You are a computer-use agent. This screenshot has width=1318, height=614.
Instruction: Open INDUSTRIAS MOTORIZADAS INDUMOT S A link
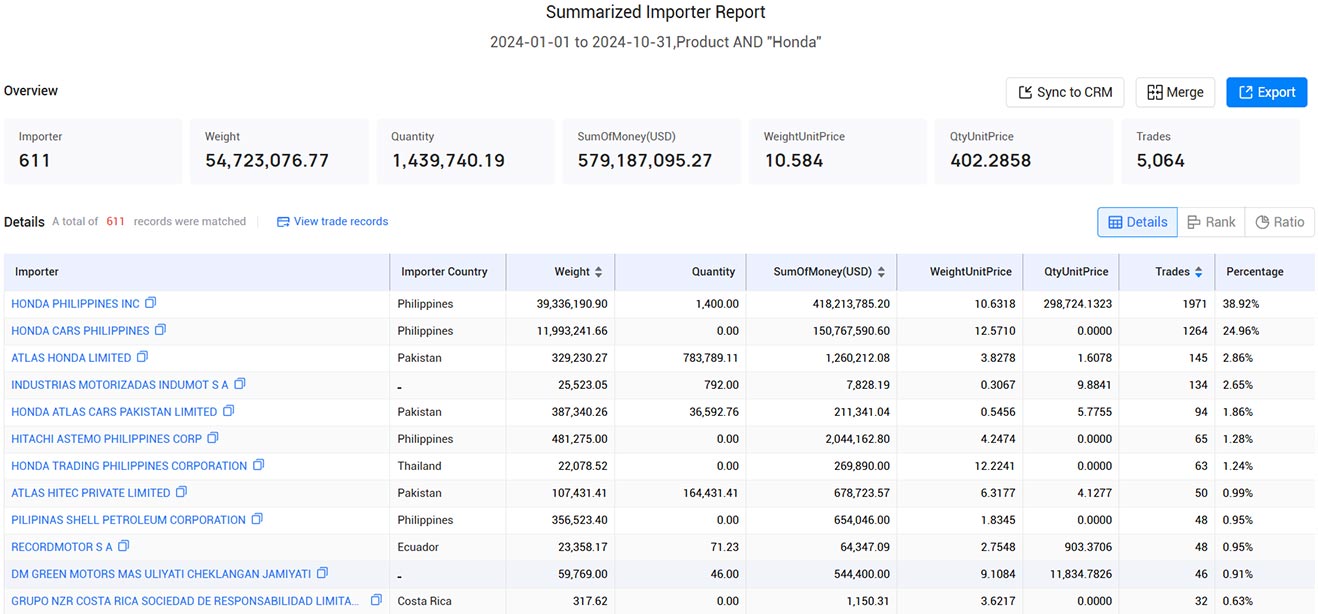[120, 385]
